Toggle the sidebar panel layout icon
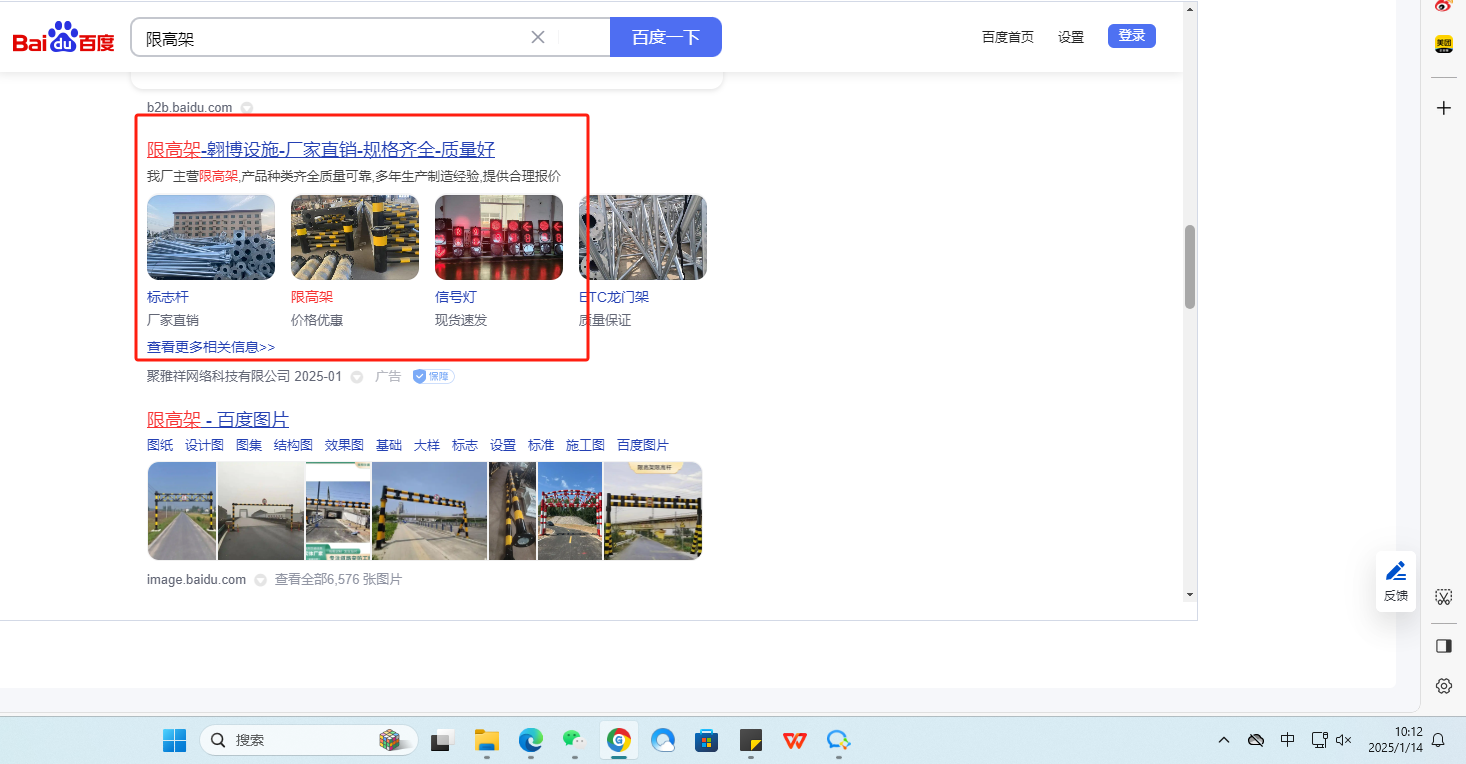1466x764 pixels. pyautogui.click(x=1443, y=646)
